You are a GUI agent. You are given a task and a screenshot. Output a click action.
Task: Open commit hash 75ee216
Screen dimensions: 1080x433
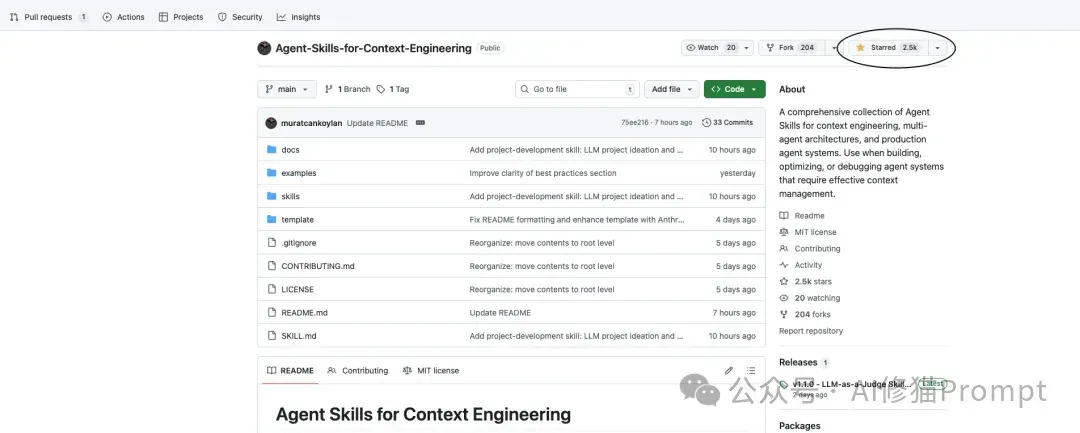[634, 123]
